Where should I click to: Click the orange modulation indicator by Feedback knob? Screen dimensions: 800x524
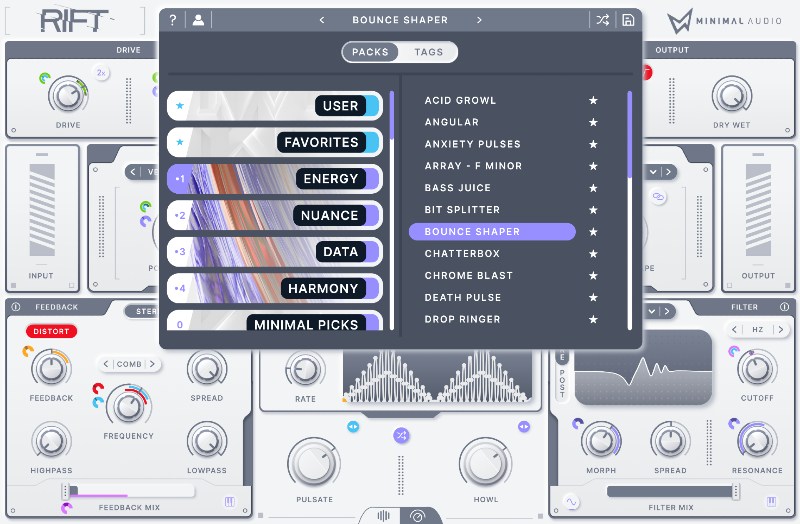28,351
